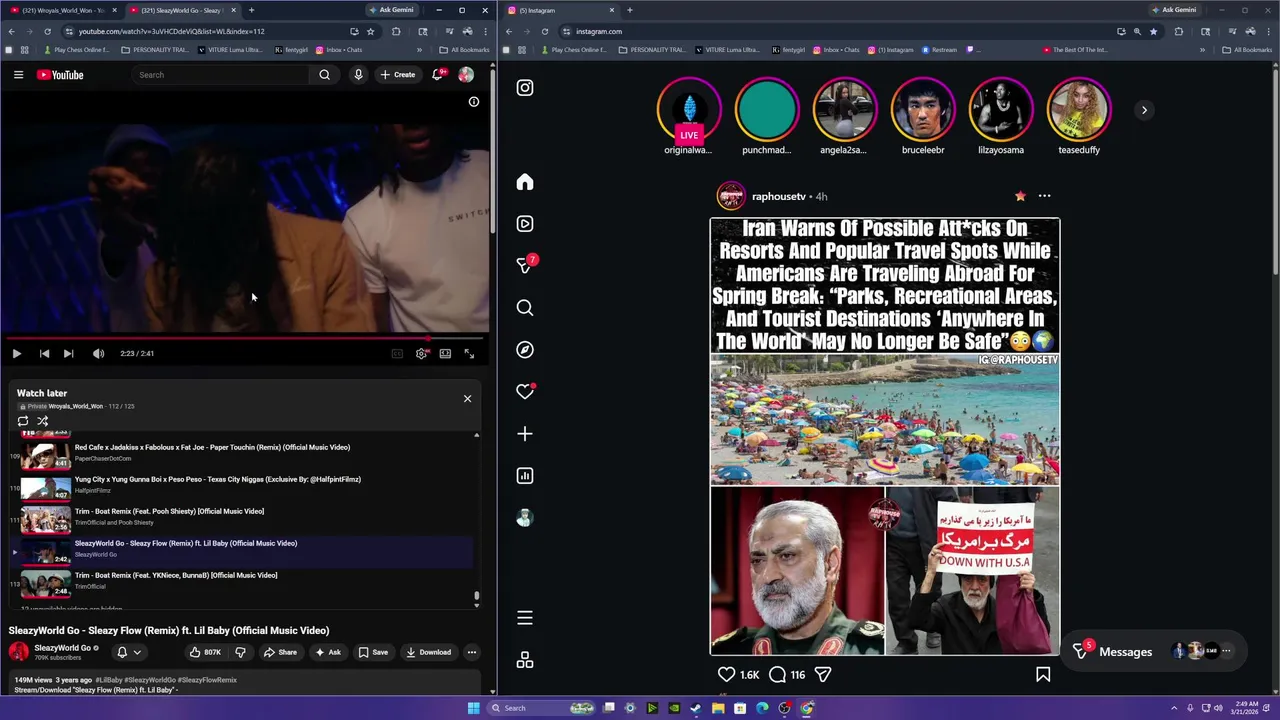The image size is (1280, 720).
Task: Select Yung City Texas City playlist item
Action: click(240, 487)
